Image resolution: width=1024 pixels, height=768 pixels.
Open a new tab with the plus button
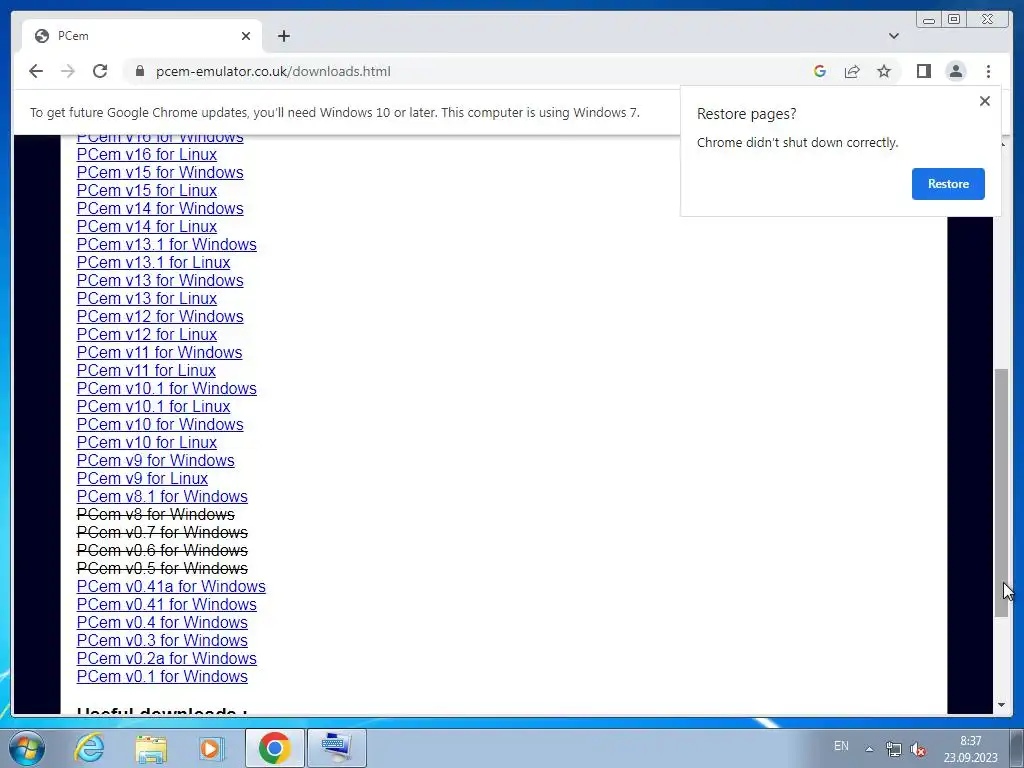[283, 36]
